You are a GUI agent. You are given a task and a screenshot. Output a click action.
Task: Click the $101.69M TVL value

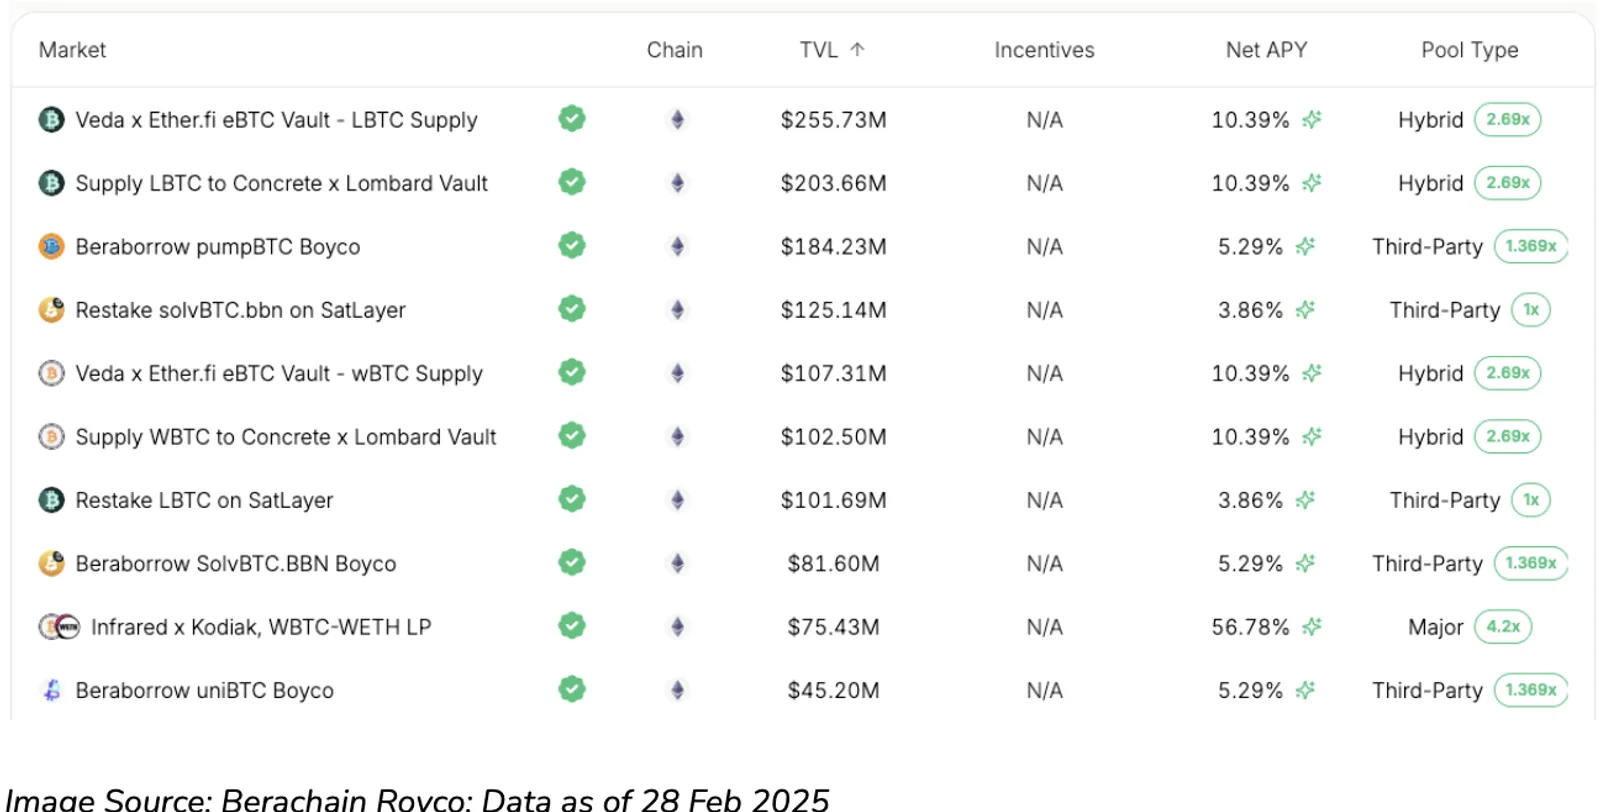833,500
